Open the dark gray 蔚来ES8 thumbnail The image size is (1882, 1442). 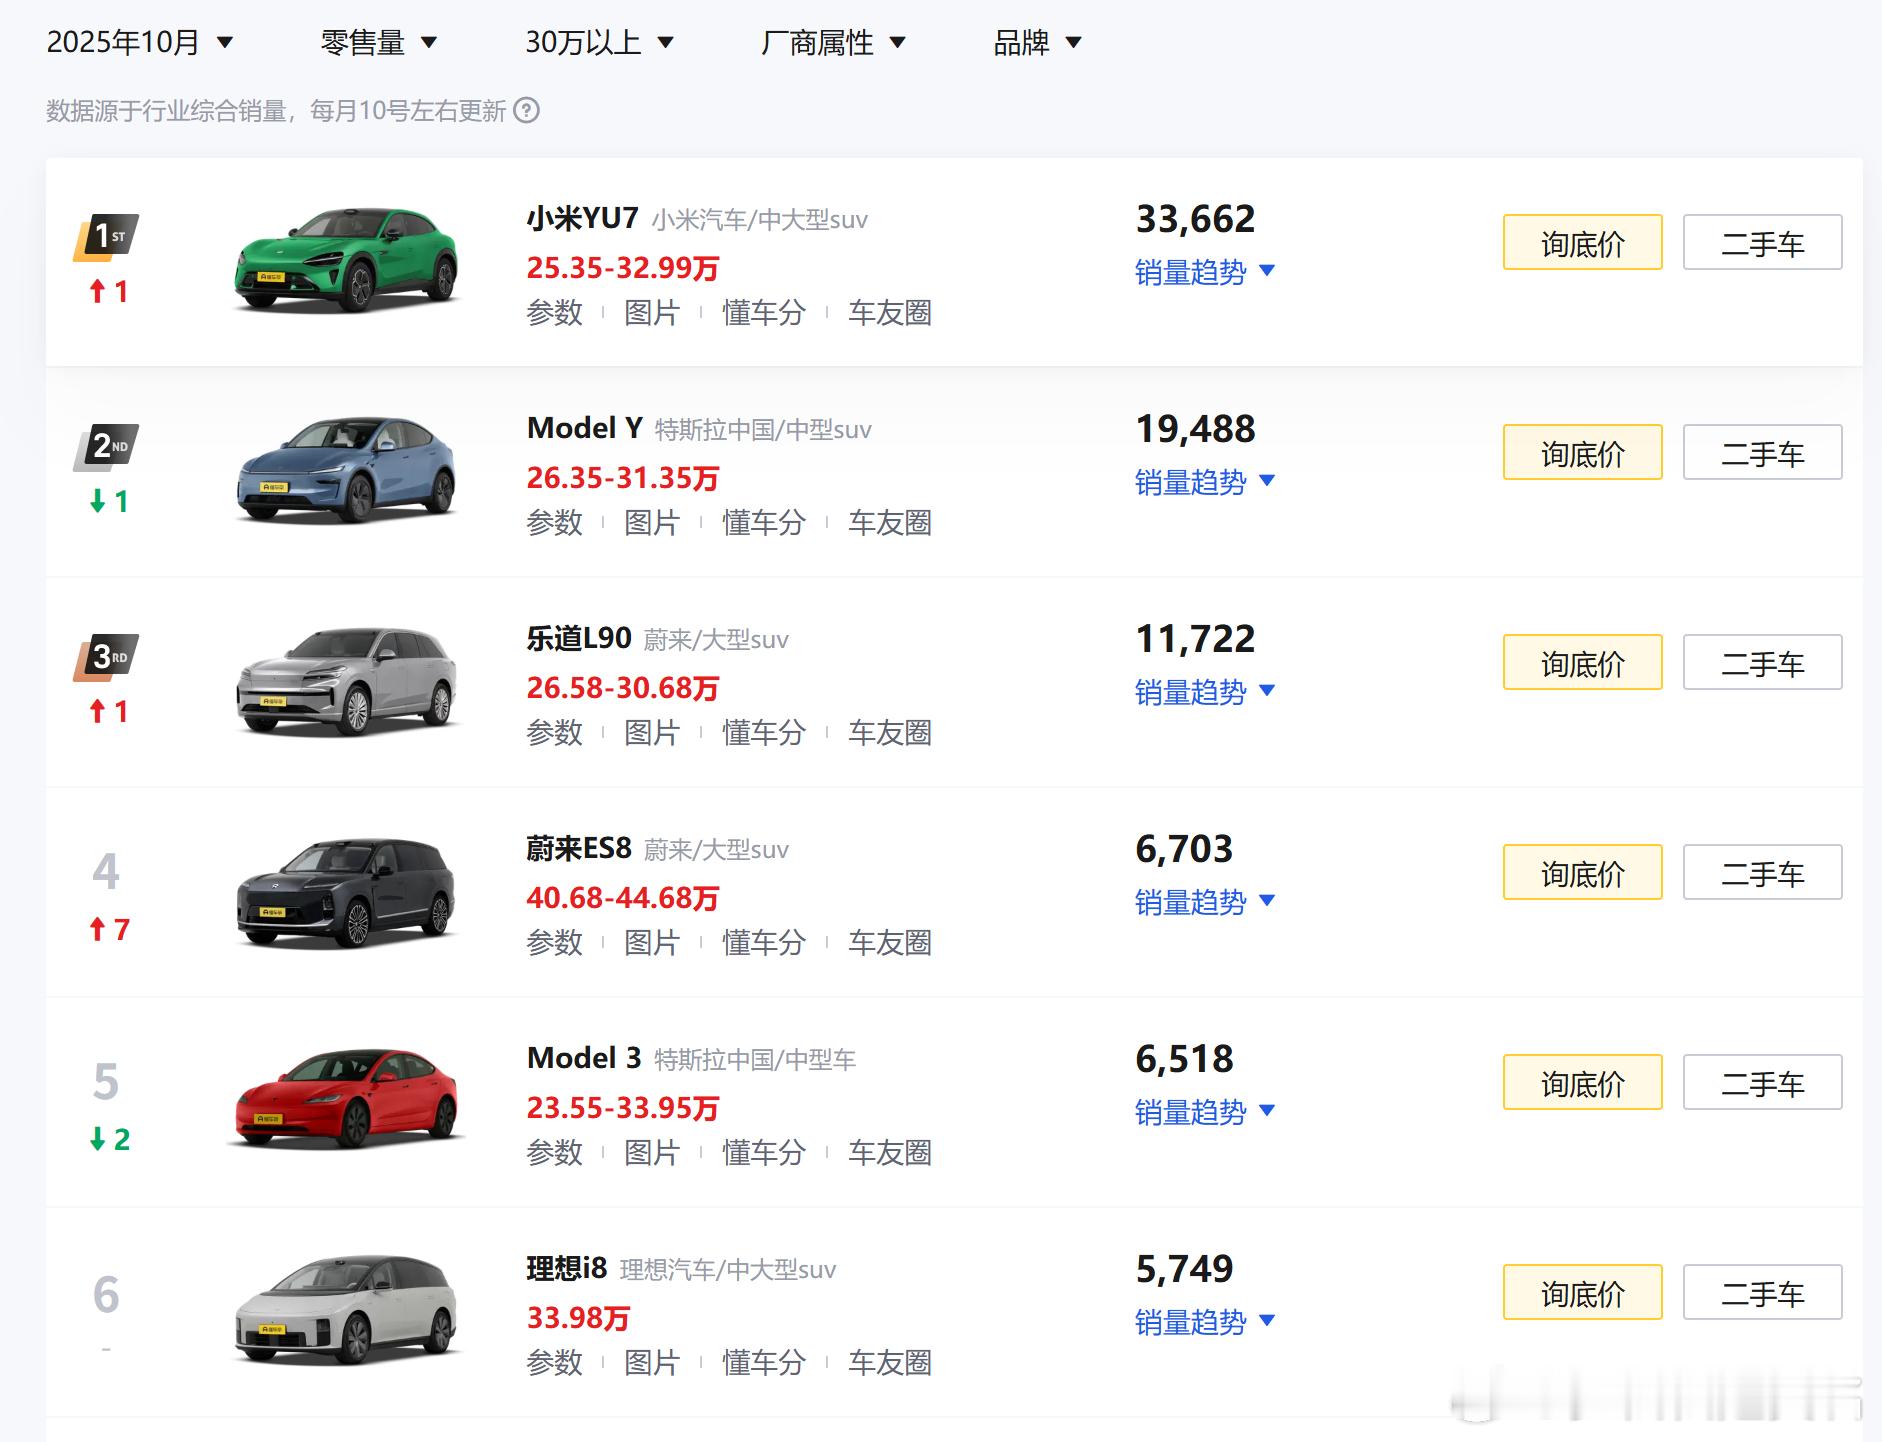coord(346,892)
